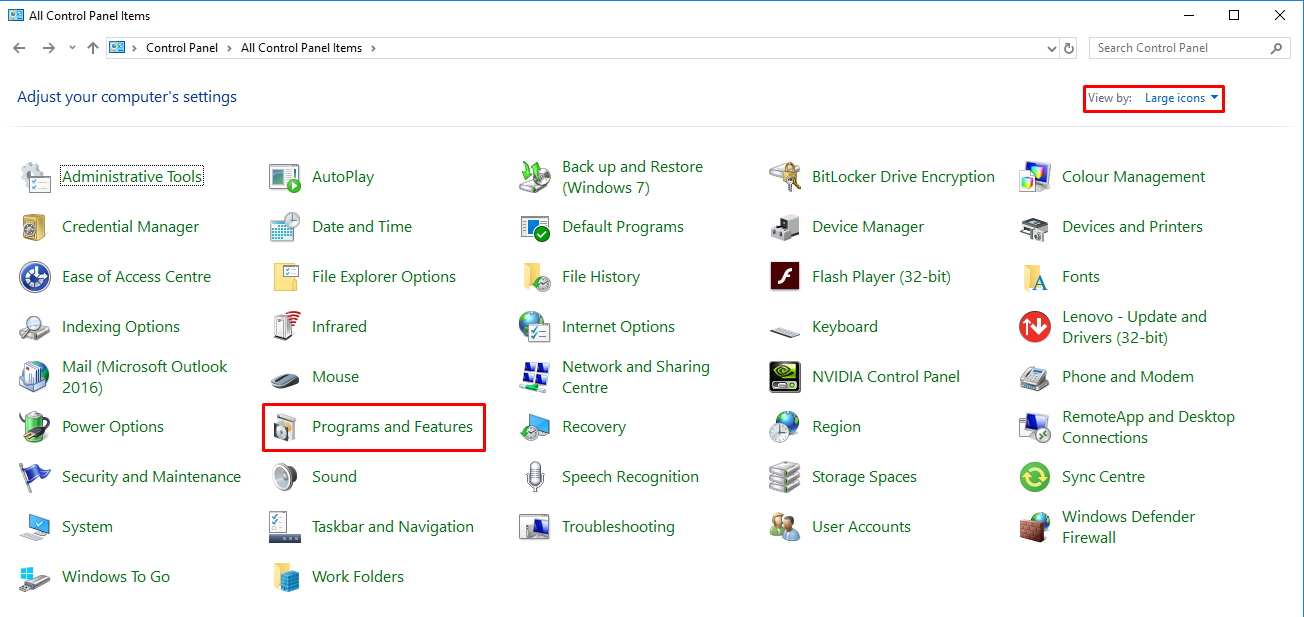Screen dimensions: 1304x617
Task: Click the All Control Panel Items breadcrumb
Action: pyautogui.click(x=301, y=48)
